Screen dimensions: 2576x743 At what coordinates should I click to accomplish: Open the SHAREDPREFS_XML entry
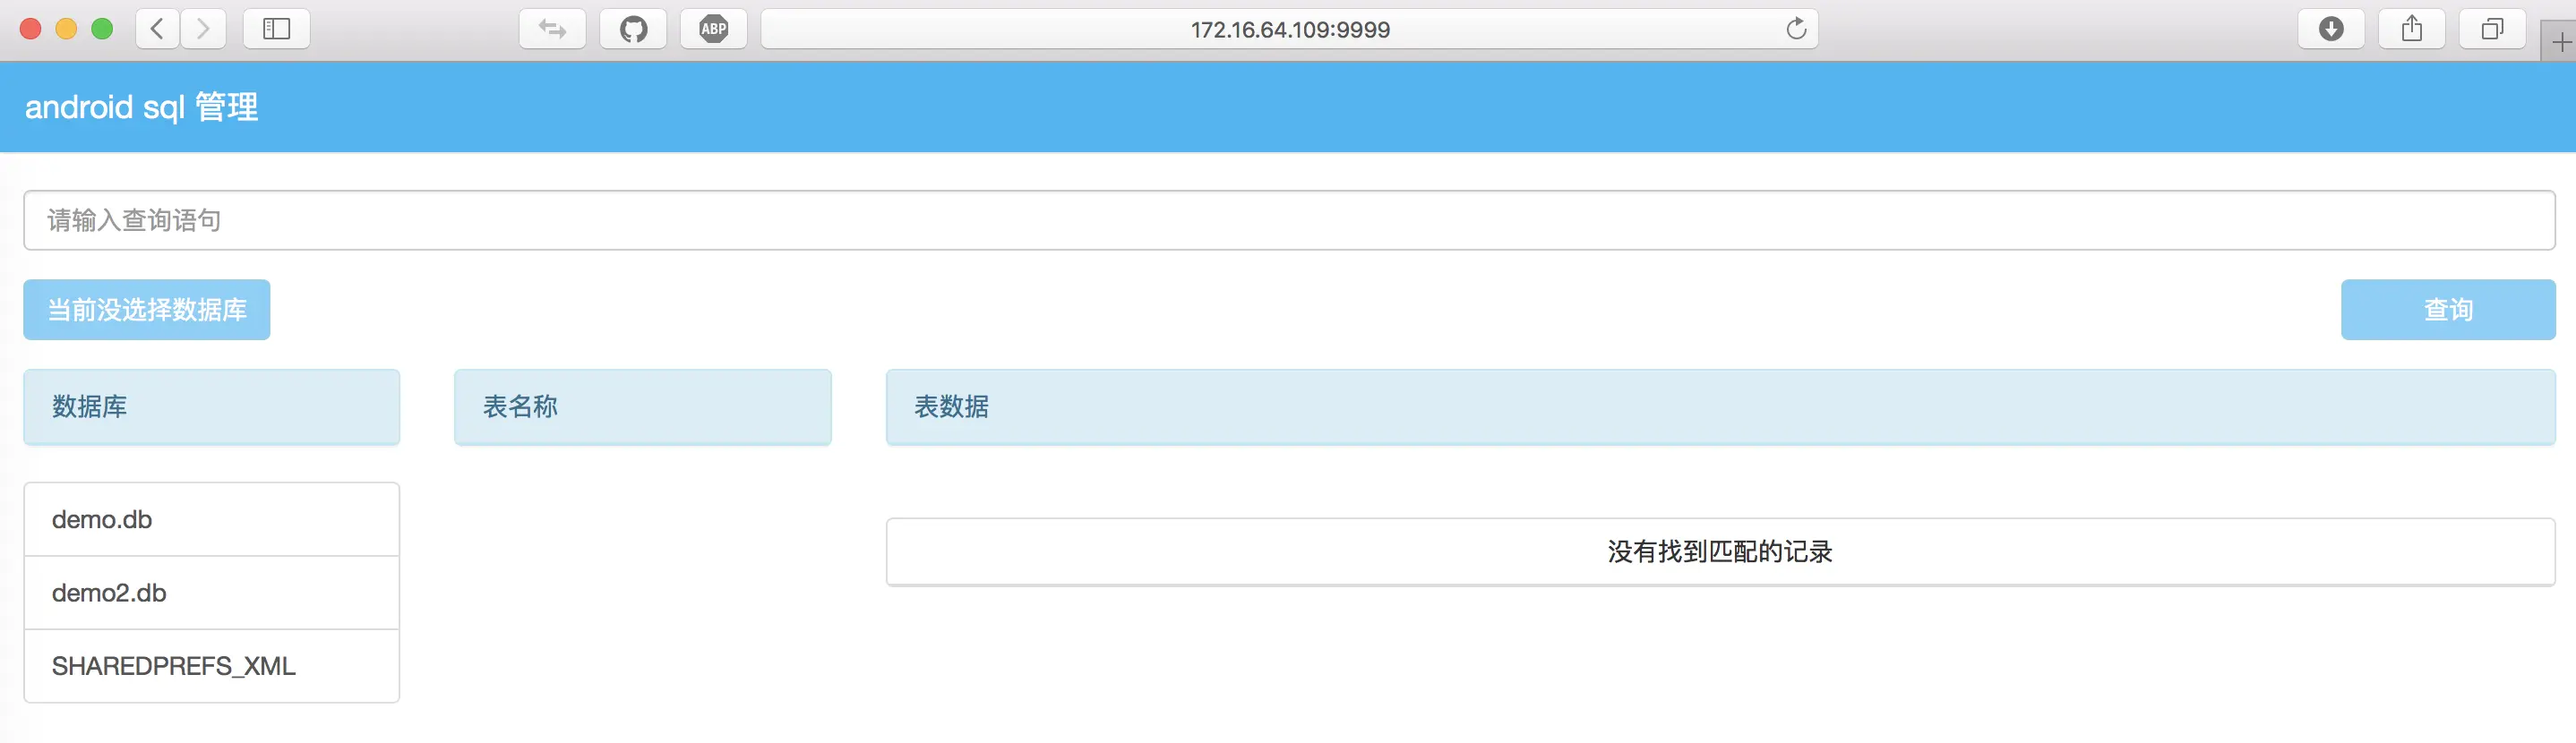click(x=212, y=666)
